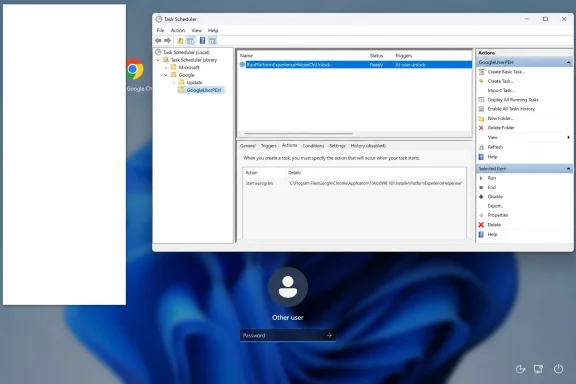Expand the Update folder arrow
The height and width of the screenshot is (384, 576).
click(173, 82)
